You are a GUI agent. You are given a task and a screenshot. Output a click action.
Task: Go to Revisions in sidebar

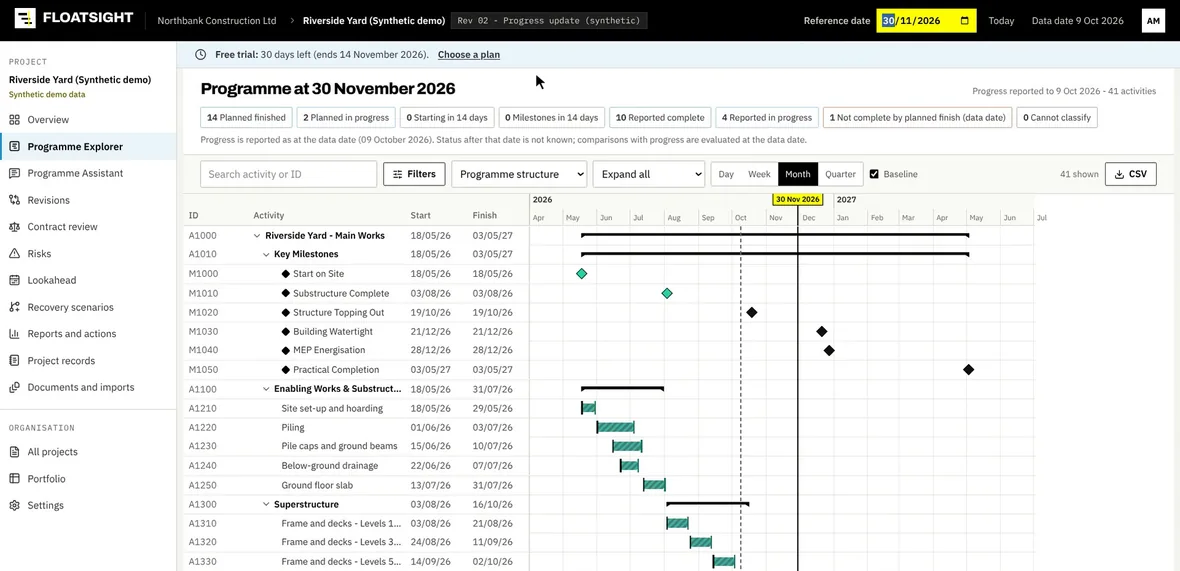tap(88, 200)
